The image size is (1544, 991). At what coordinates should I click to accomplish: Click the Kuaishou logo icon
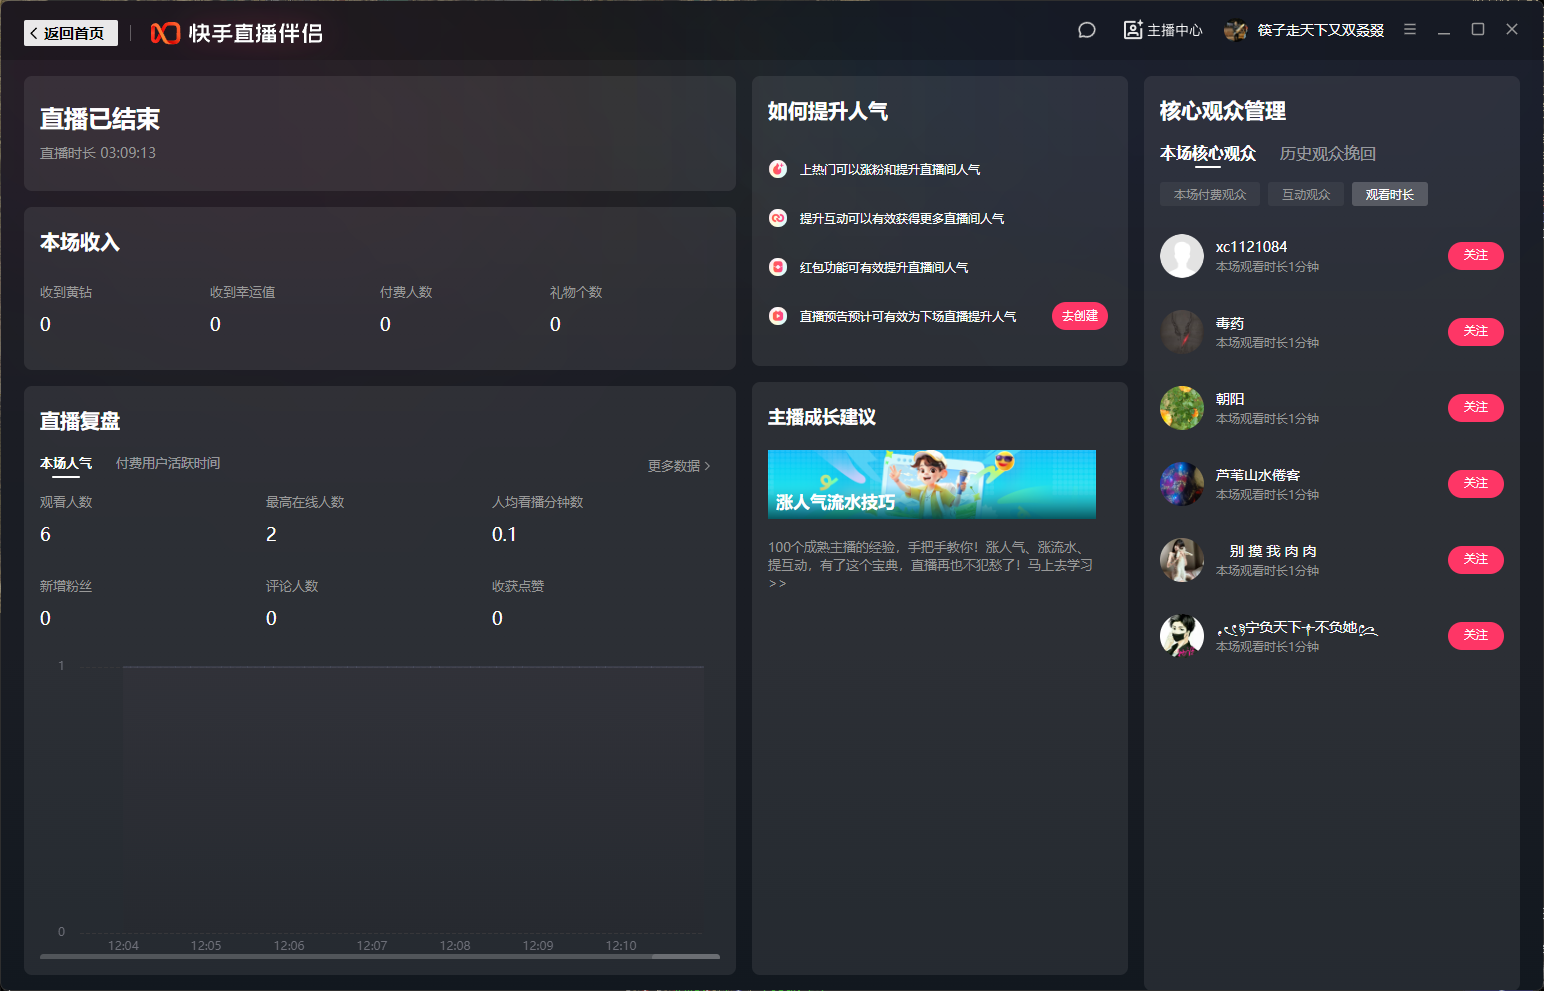click(165, 33)
